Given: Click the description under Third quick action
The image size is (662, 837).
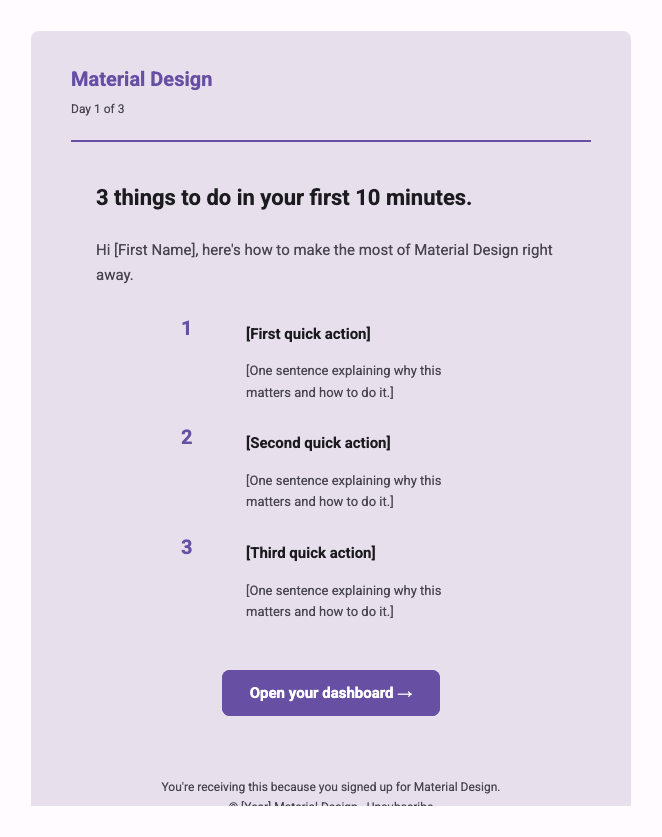Looking at the screenshot, I should point(343,601).
